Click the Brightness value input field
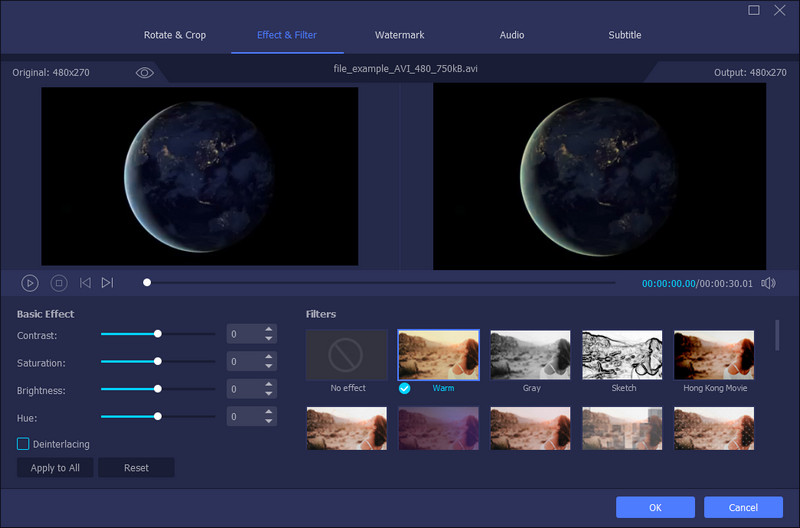 pos(244,389)
